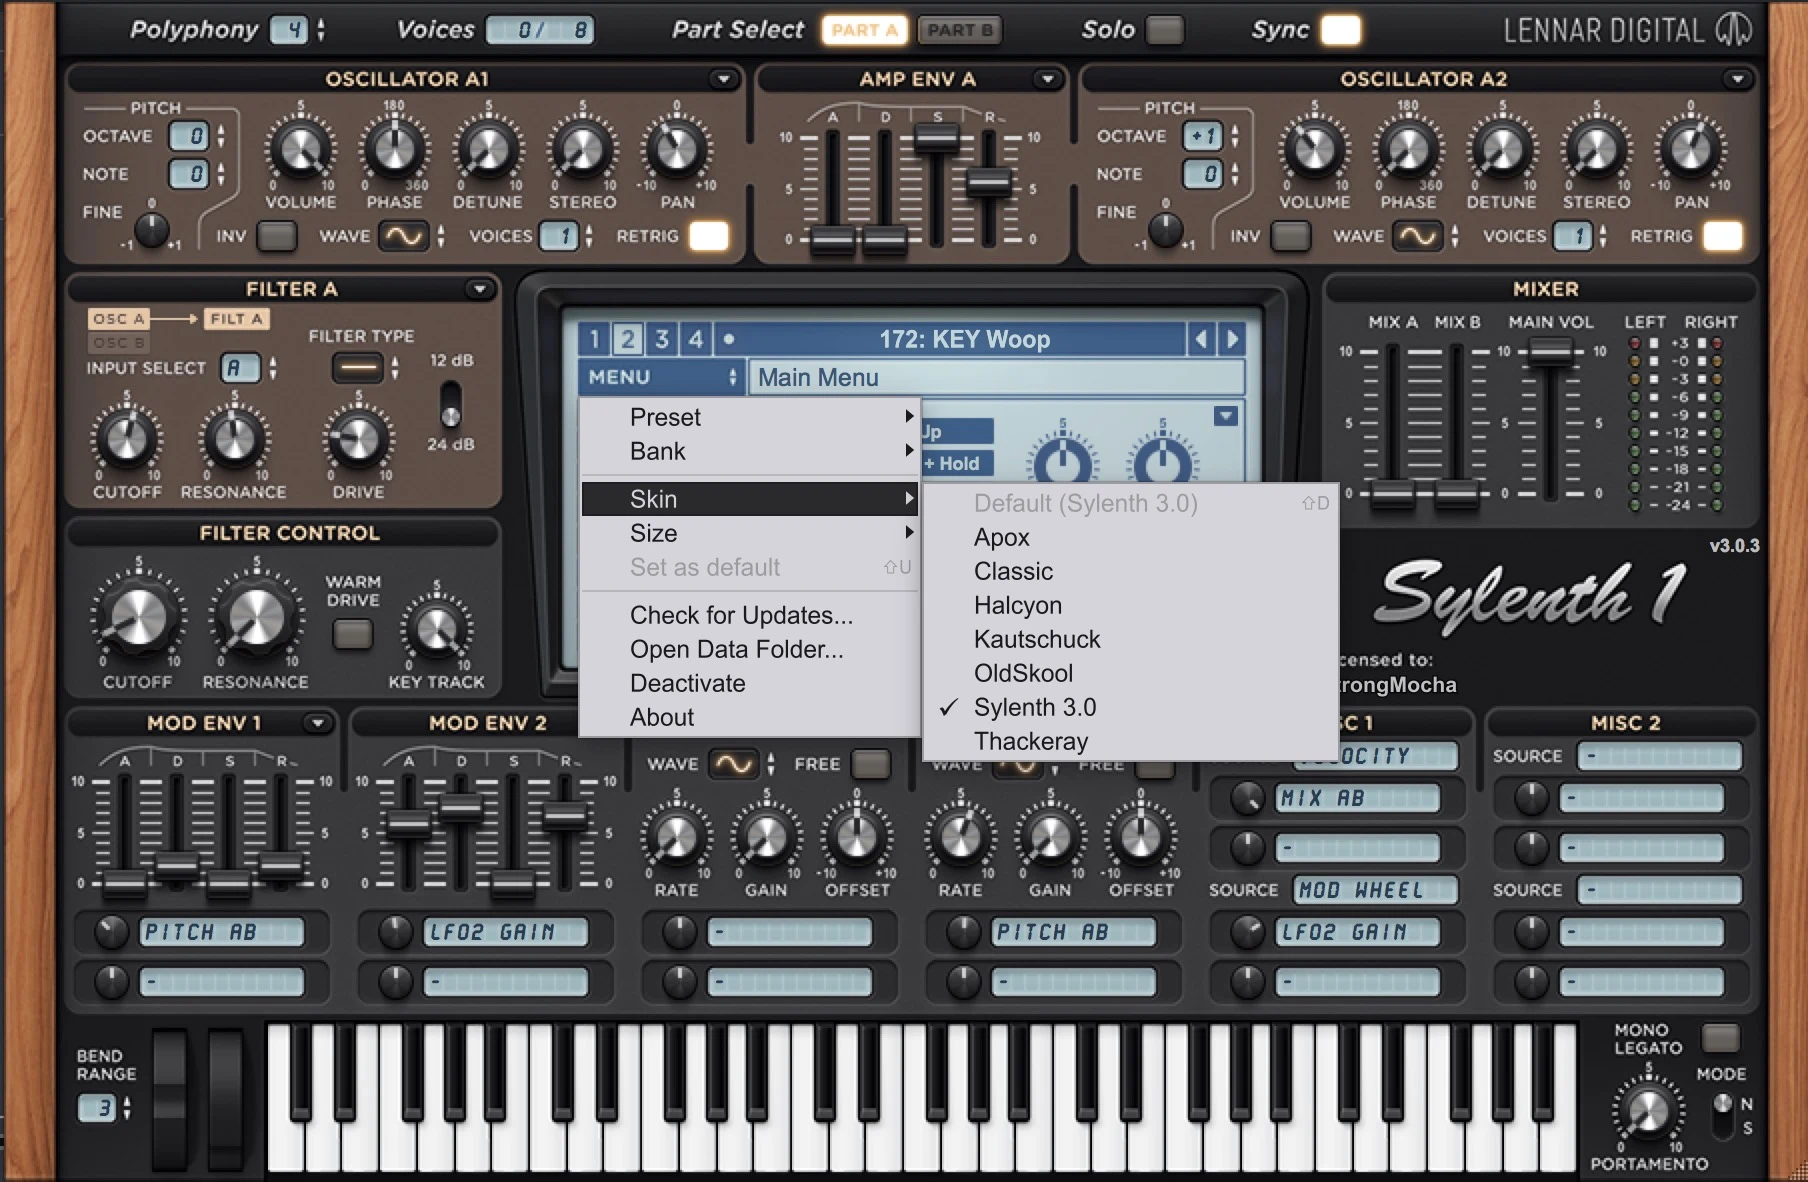Select the Classic skin option
Viewport: 1808px width, 1182px height.
point(1013,571)
